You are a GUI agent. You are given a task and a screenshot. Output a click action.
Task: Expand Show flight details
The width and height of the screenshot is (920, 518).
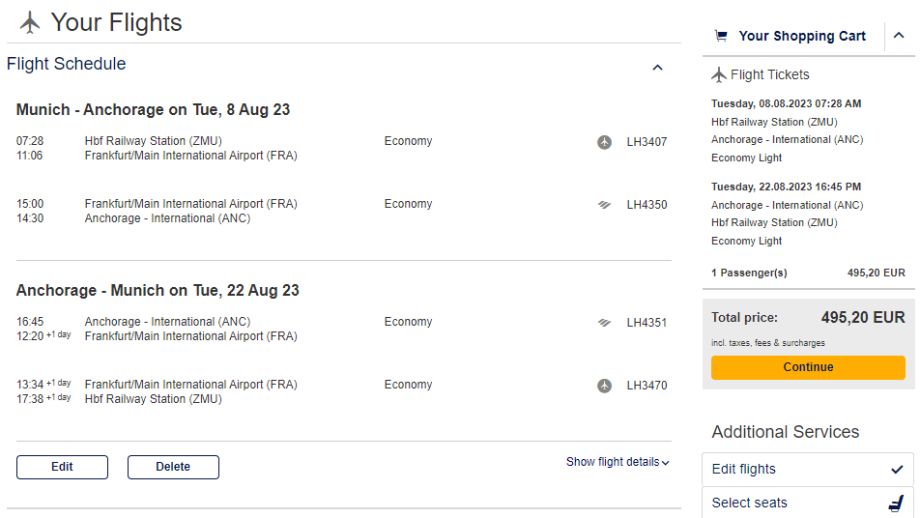pos(617,462)
